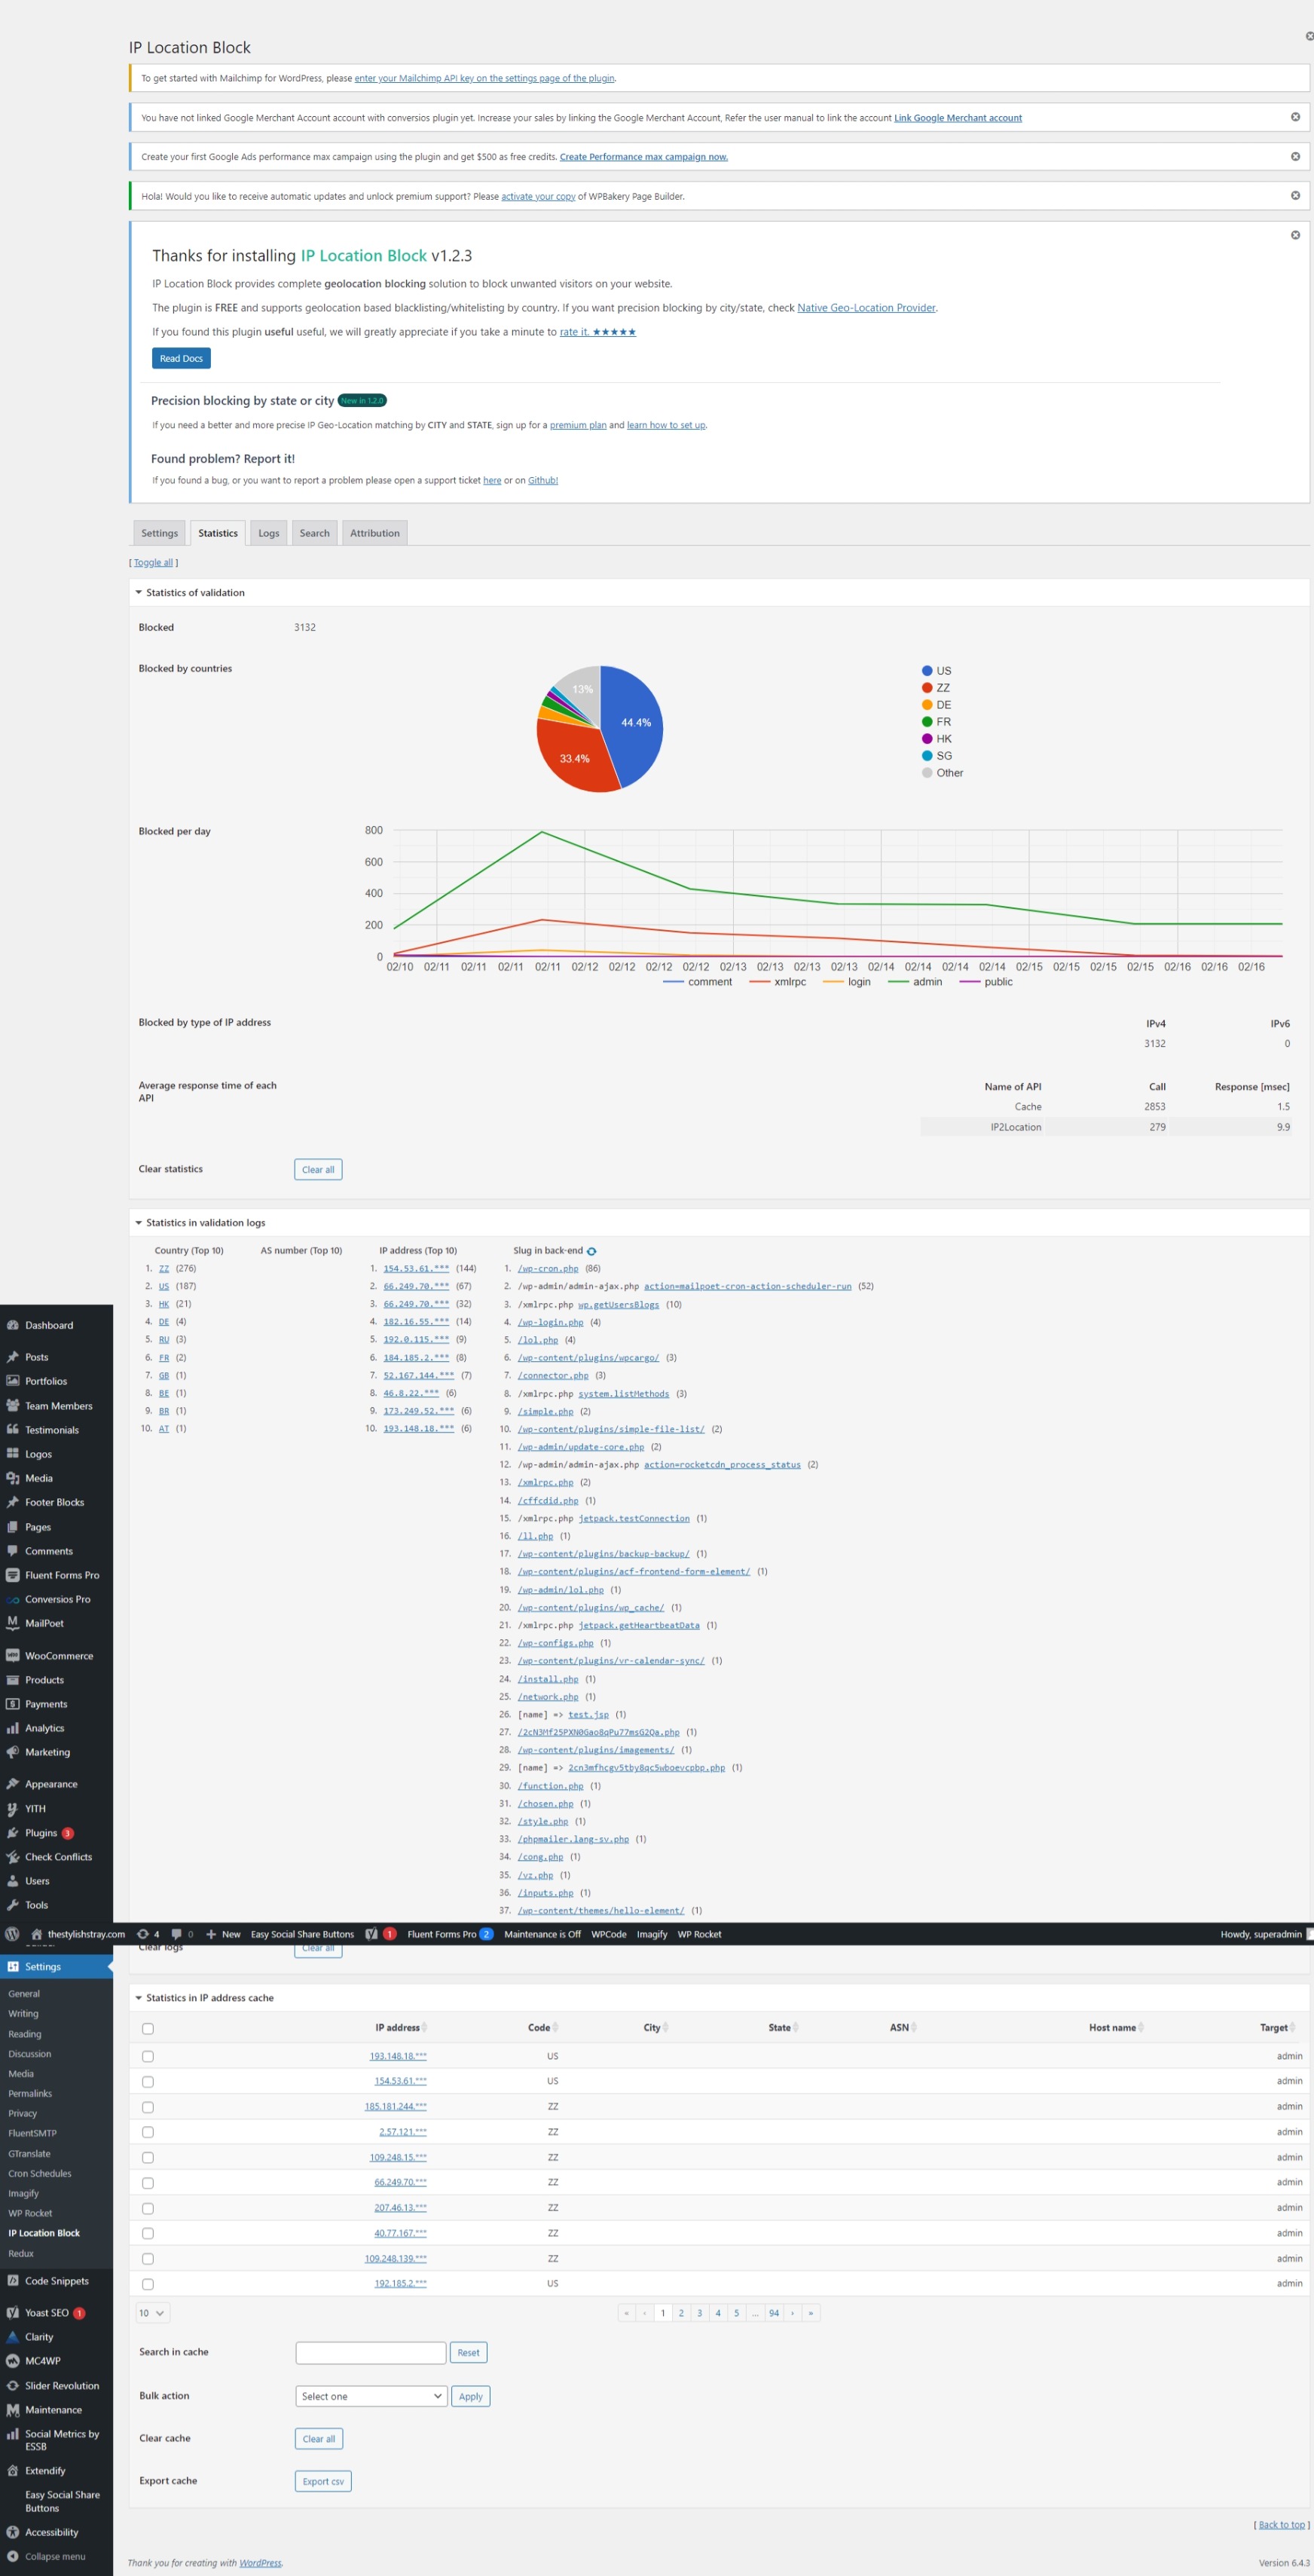Viewport: 1314px width, 2576px height.
Task: Check the box for 193.148.18.*** row
Action: pos(148,2057)
